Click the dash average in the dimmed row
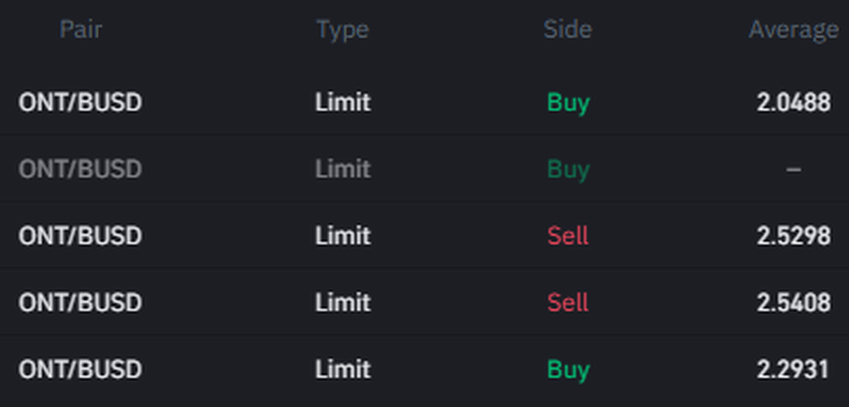 click(793, 169)
